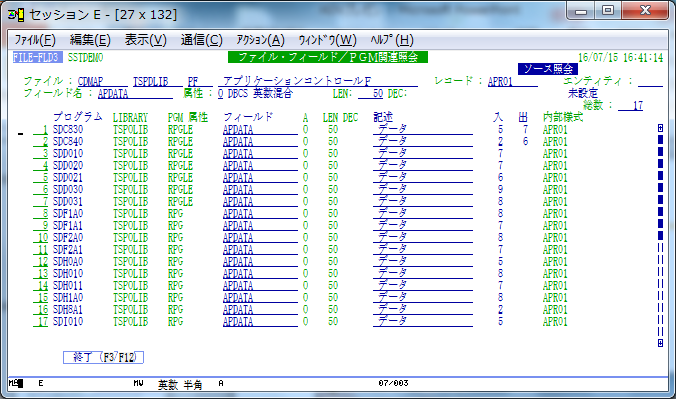Minimize the session window

(x=581, y=10)
